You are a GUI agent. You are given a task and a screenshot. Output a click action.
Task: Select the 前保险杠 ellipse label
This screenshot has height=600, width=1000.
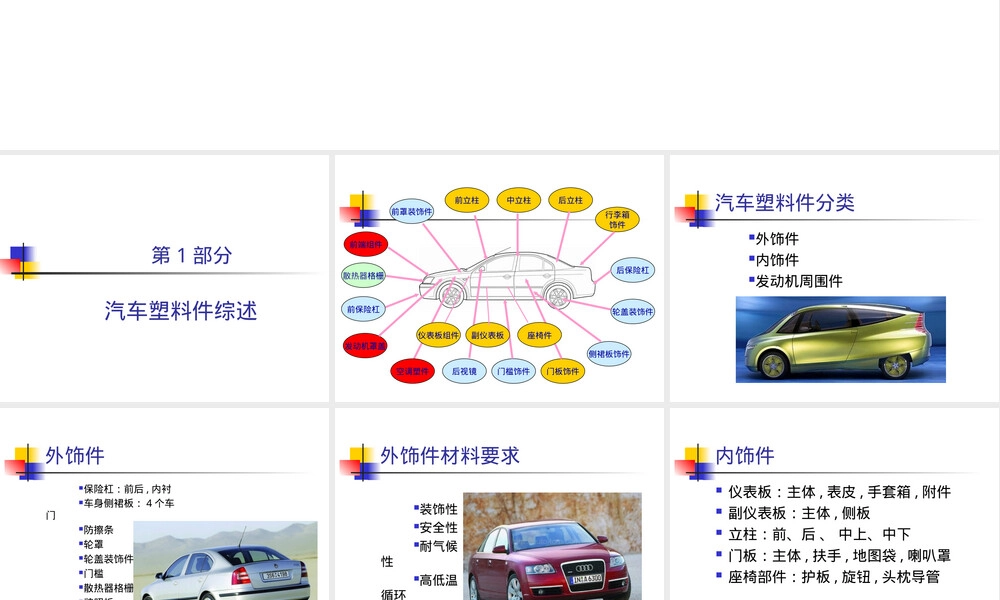(x=363, y=309)
